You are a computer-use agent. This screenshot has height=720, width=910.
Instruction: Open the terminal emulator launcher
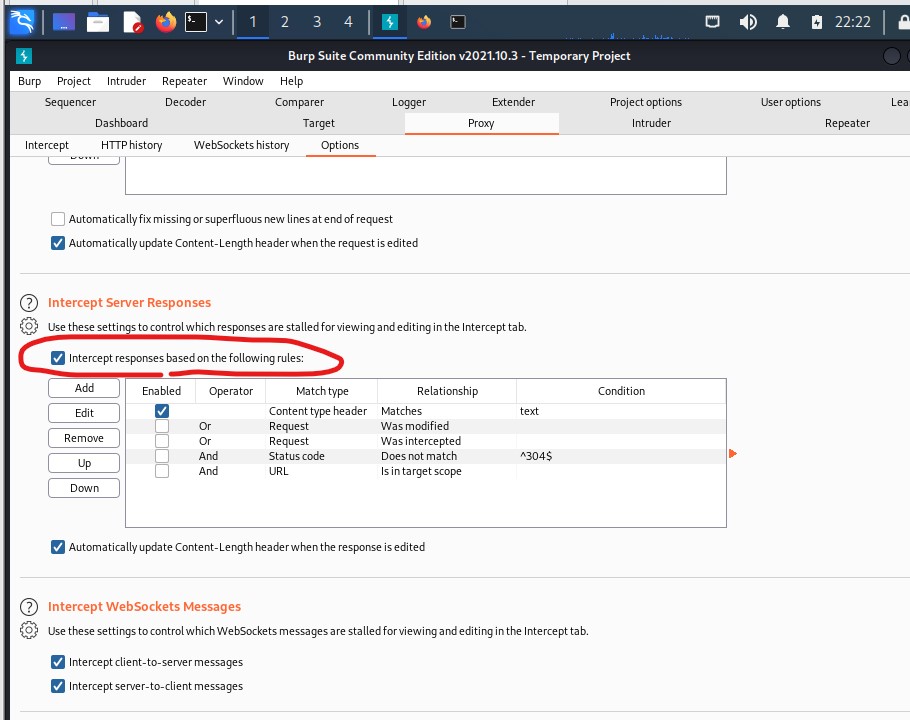pyautogui.click(x=196, y=22)
